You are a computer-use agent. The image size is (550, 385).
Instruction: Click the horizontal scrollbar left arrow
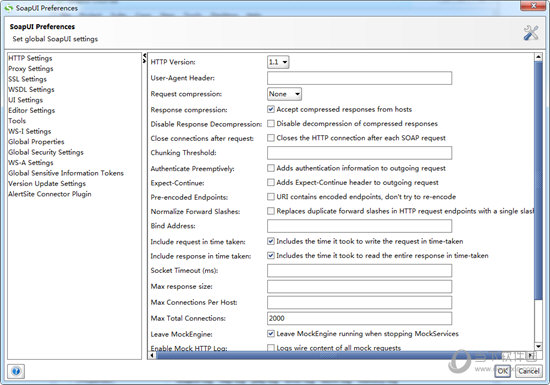coord(152,355)
